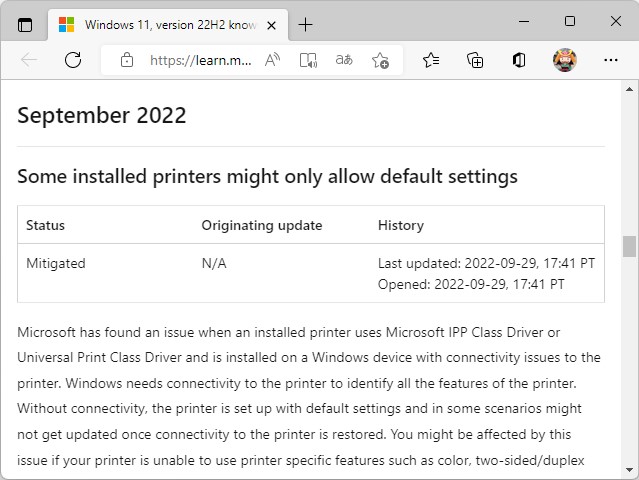Click the Mitigated status cell

tap(56, 264)
